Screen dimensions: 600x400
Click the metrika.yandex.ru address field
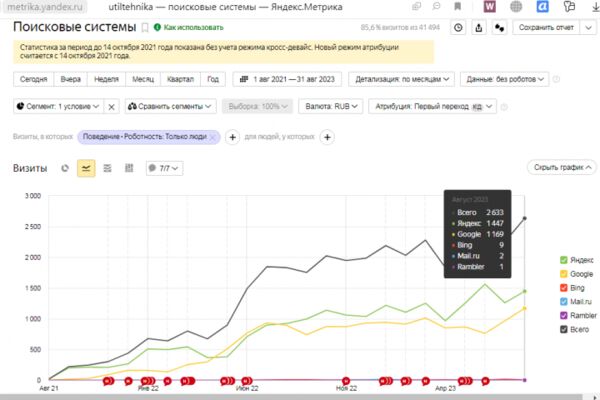point(45,7)
